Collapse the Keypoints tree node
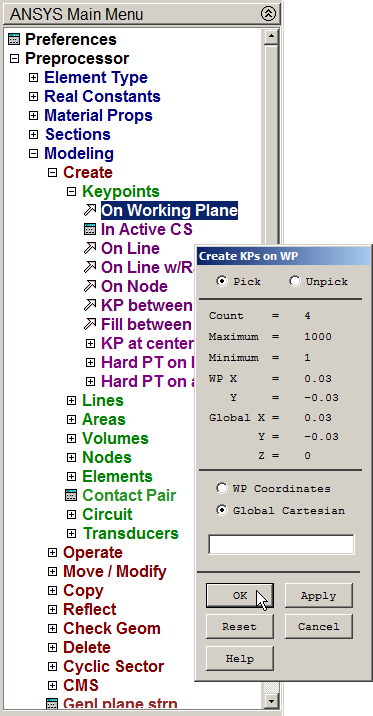The width and height of the screenshot is (373, 716). pyautogui.click(x=71, y=191)
